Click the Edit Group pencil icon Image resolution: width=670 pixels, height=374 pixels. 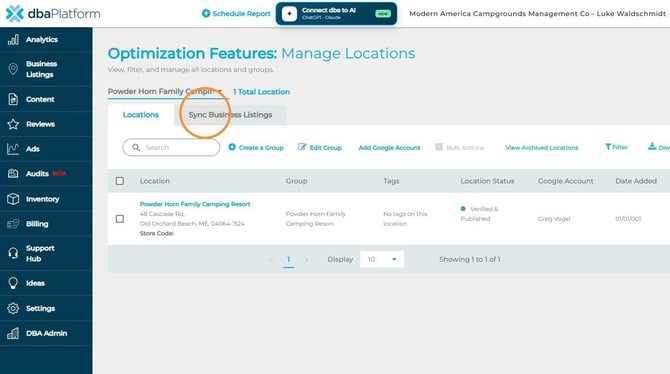click(x=302, y=147)
